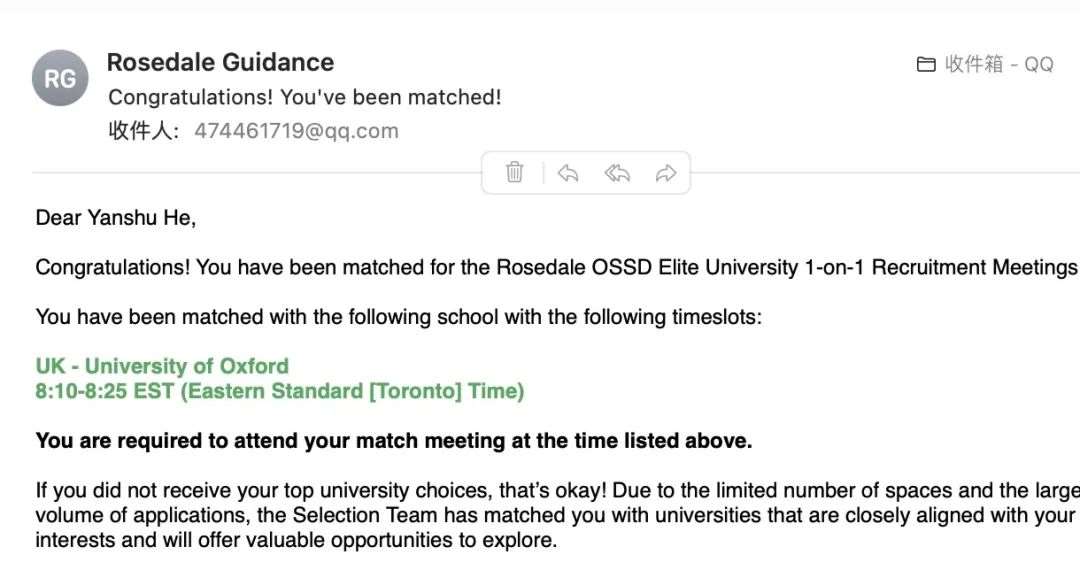
Task: Forward this email with the forward arrow icon
Action: [666, 173]
